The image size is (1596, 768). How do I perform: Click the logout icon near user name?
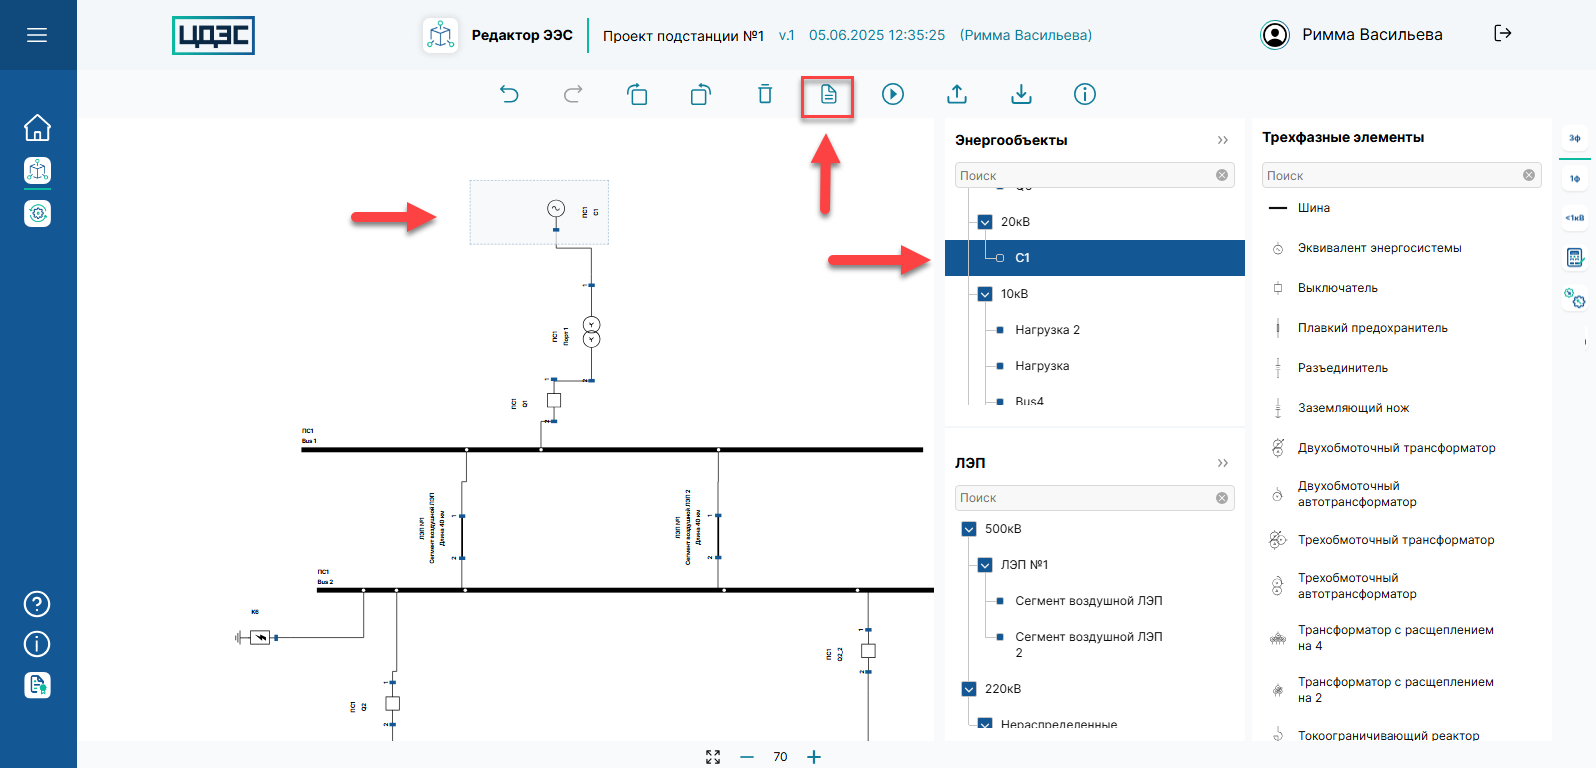point(1502,34)
